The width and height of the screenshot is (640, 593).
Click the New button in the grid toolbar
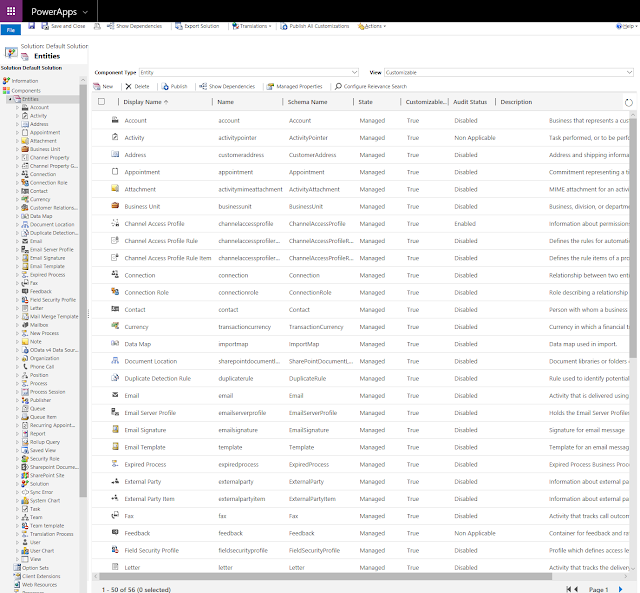point(103,86)
